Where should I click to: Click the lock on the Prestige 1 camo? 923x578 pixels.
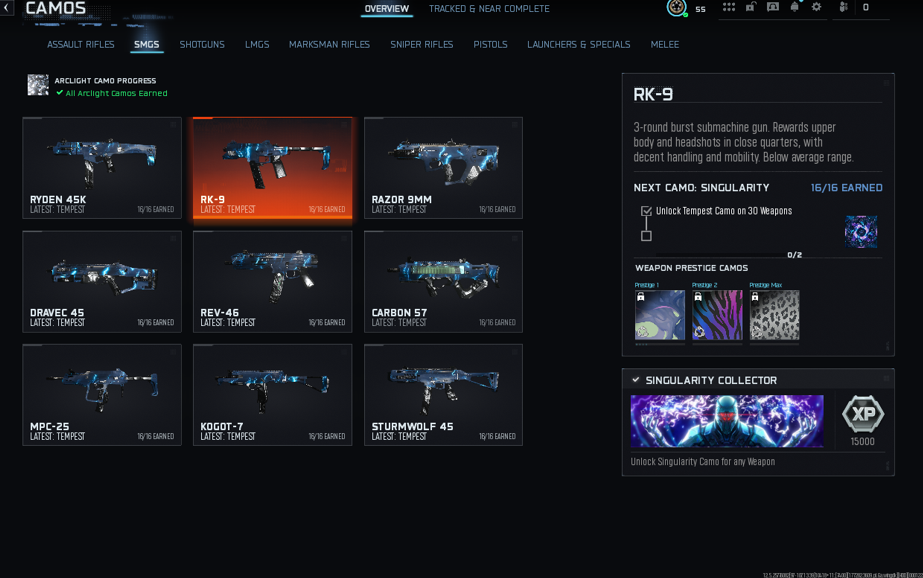point(640,297)
